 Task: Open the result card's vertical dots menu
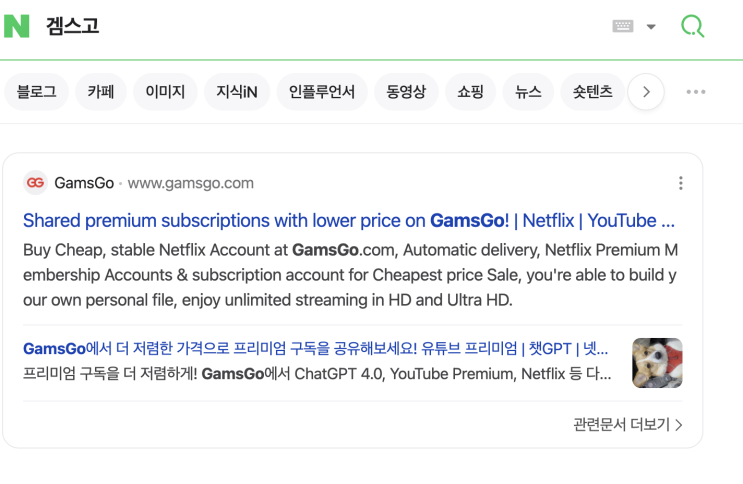[x=680, y=183]
